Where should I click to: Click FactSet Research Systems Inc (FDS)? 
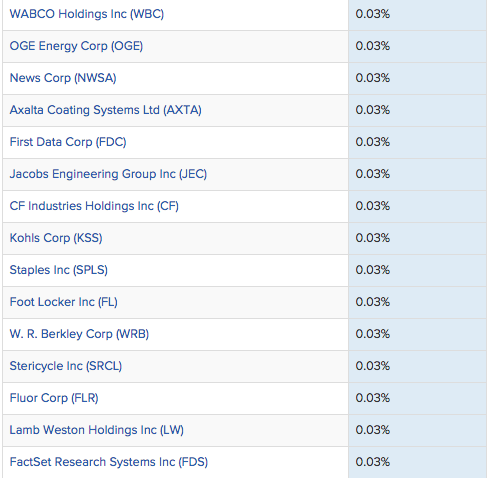(109, 462)
